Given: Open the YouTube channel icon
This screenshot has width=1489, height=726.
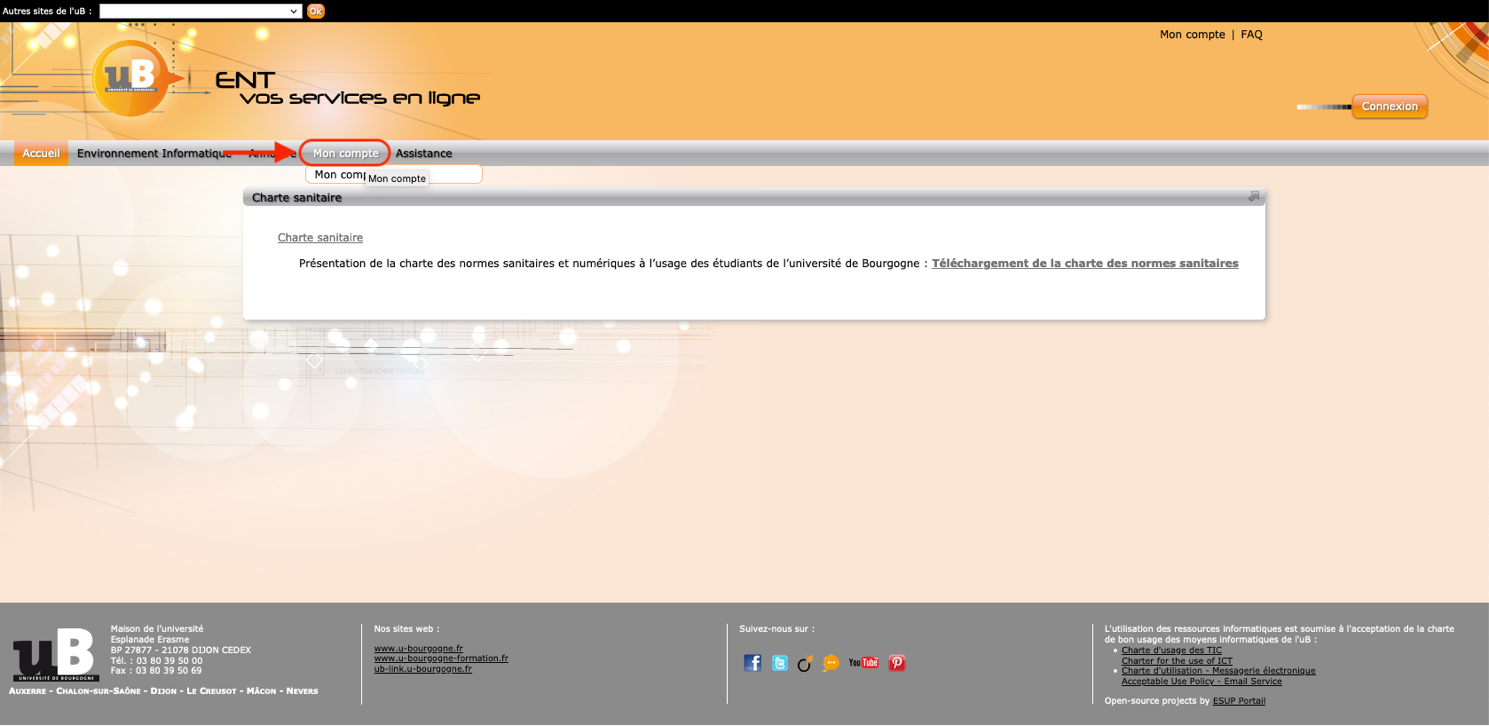Looking at the screenshot, I should tap(863, 663).
